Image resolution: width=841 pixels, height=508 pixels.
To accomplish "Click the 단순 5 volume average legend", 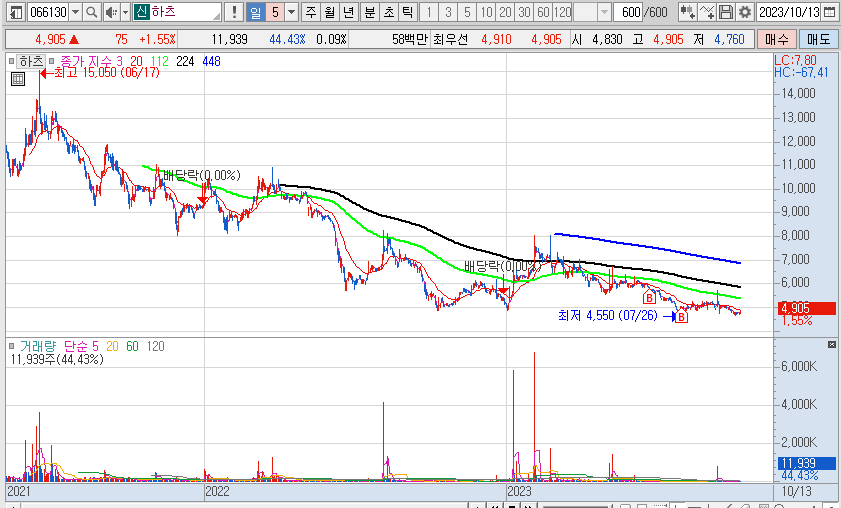I will coord(82,346).
